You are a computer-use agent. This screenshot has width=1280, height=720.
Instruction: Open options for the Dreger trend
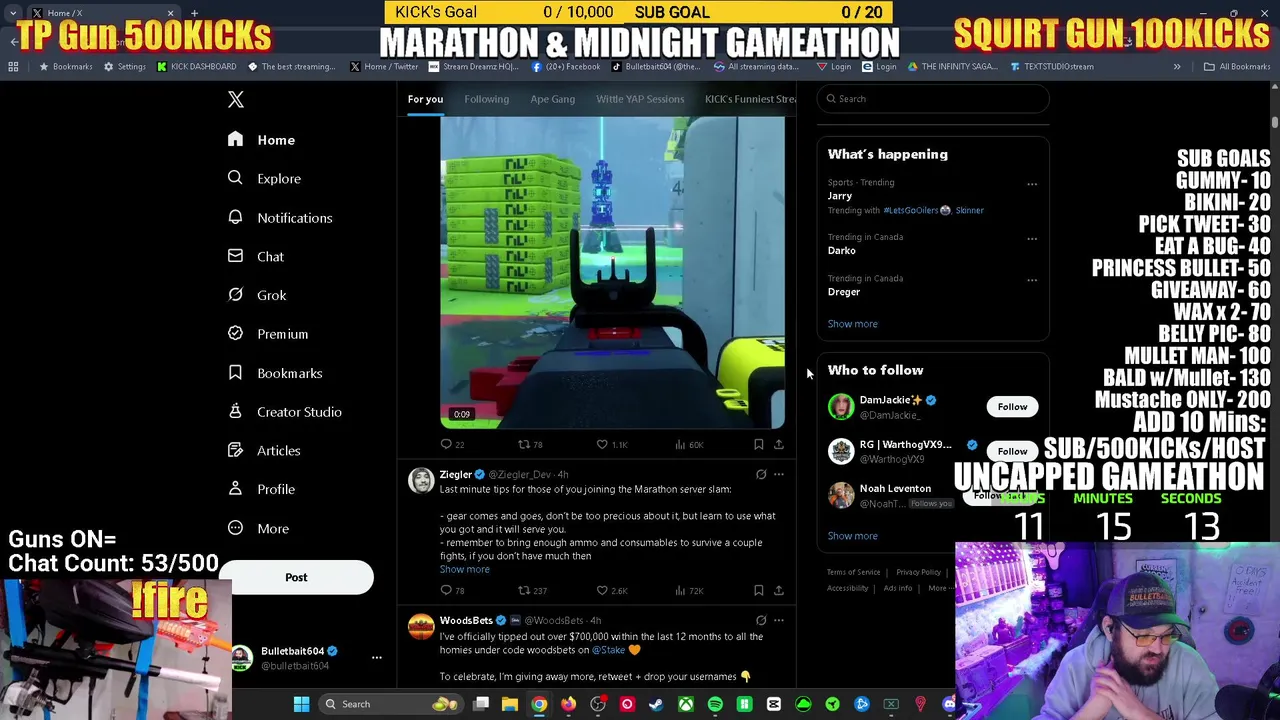pos(1032,280)
